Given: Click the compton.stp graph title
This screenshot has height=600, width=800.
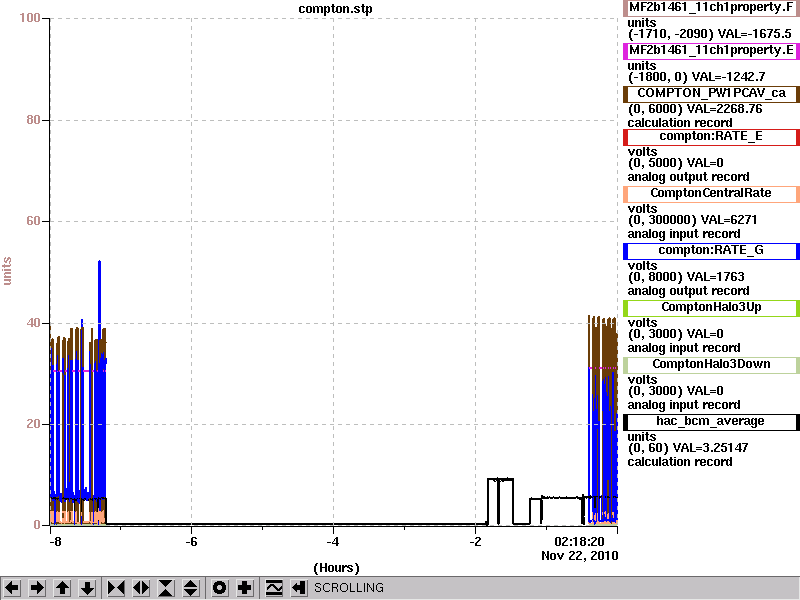Looking at the screenshot, I should click(x=335, y=9).
